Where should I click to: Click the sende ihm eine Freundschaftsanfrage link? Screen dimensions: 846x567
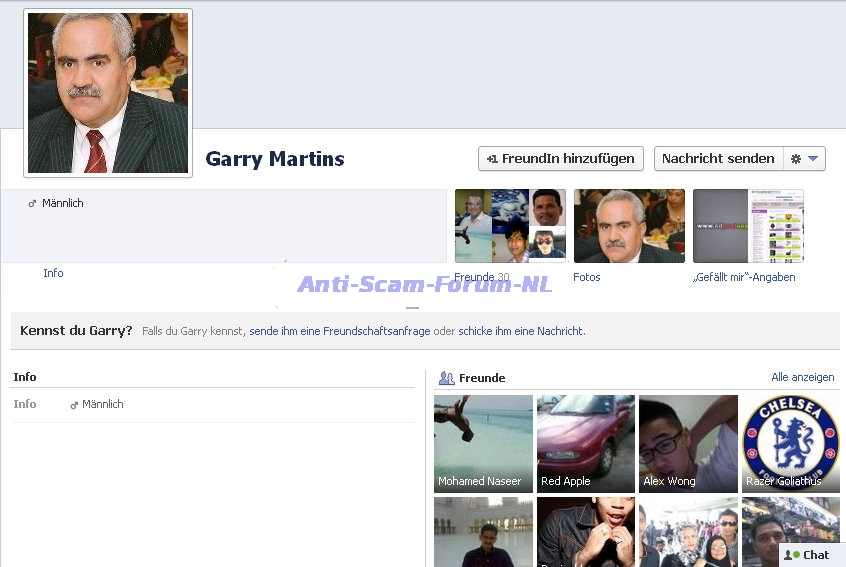tap(338, 331)
